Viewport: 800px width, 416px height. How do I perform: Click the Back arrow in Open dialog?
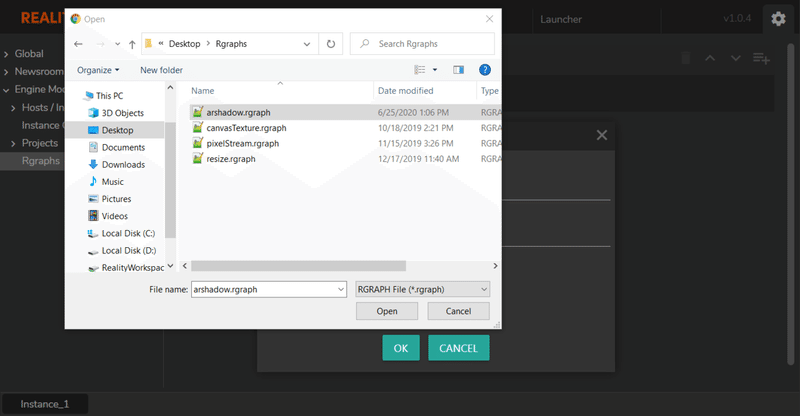78,44
